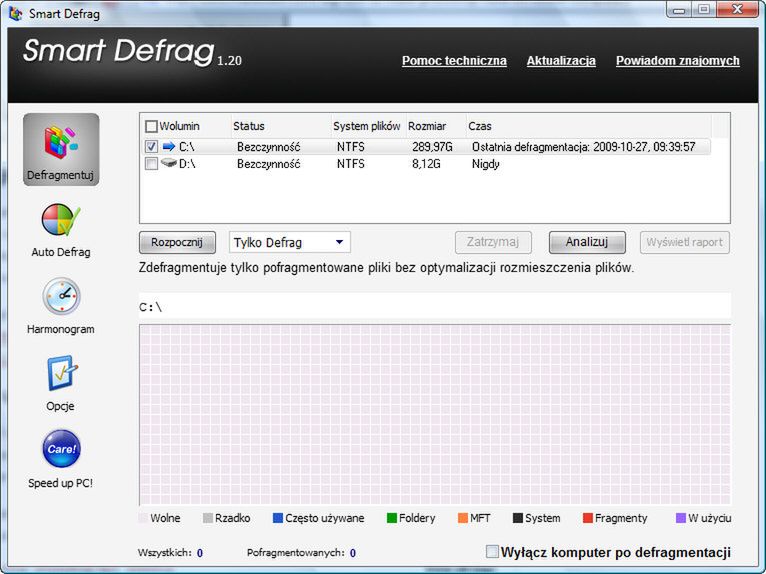Image resolution: width=766 pixels, height=574 pixels.
Task: Click the C:\ drive arrow icon
Action: click(x=169, y=146)
